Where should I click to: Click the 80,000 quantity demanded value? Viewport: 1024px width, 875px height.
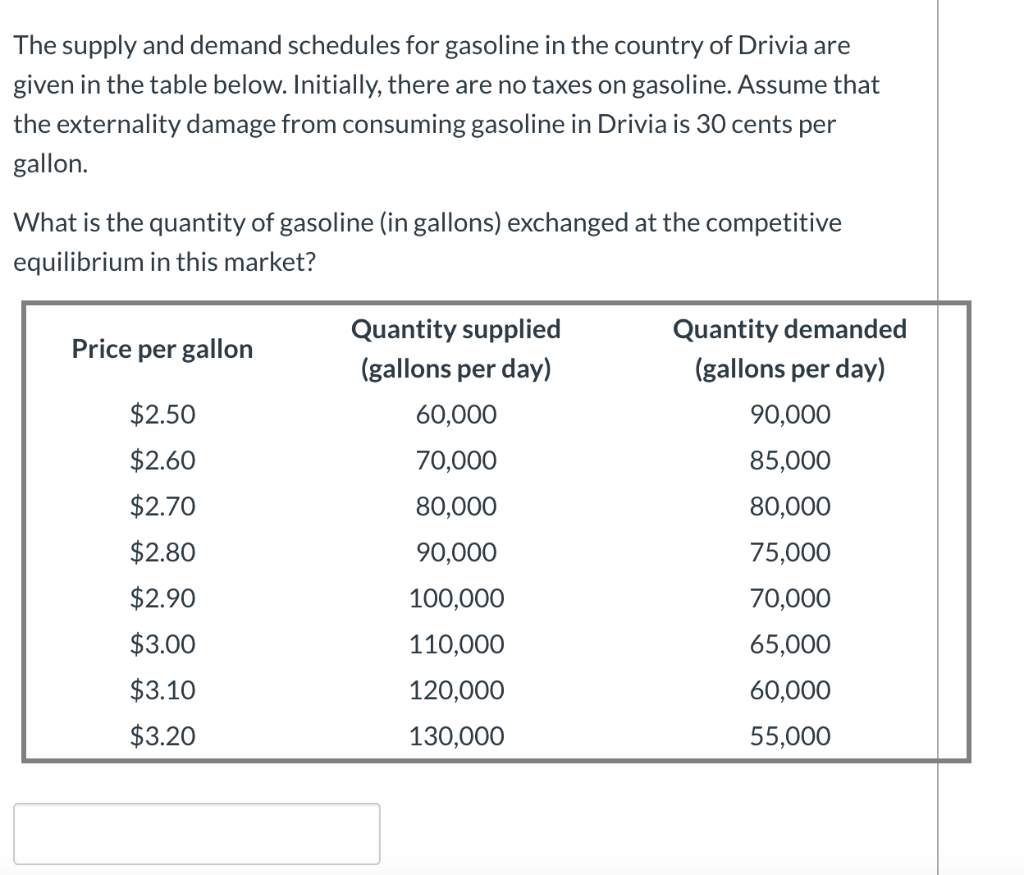[x=789, y=506]
